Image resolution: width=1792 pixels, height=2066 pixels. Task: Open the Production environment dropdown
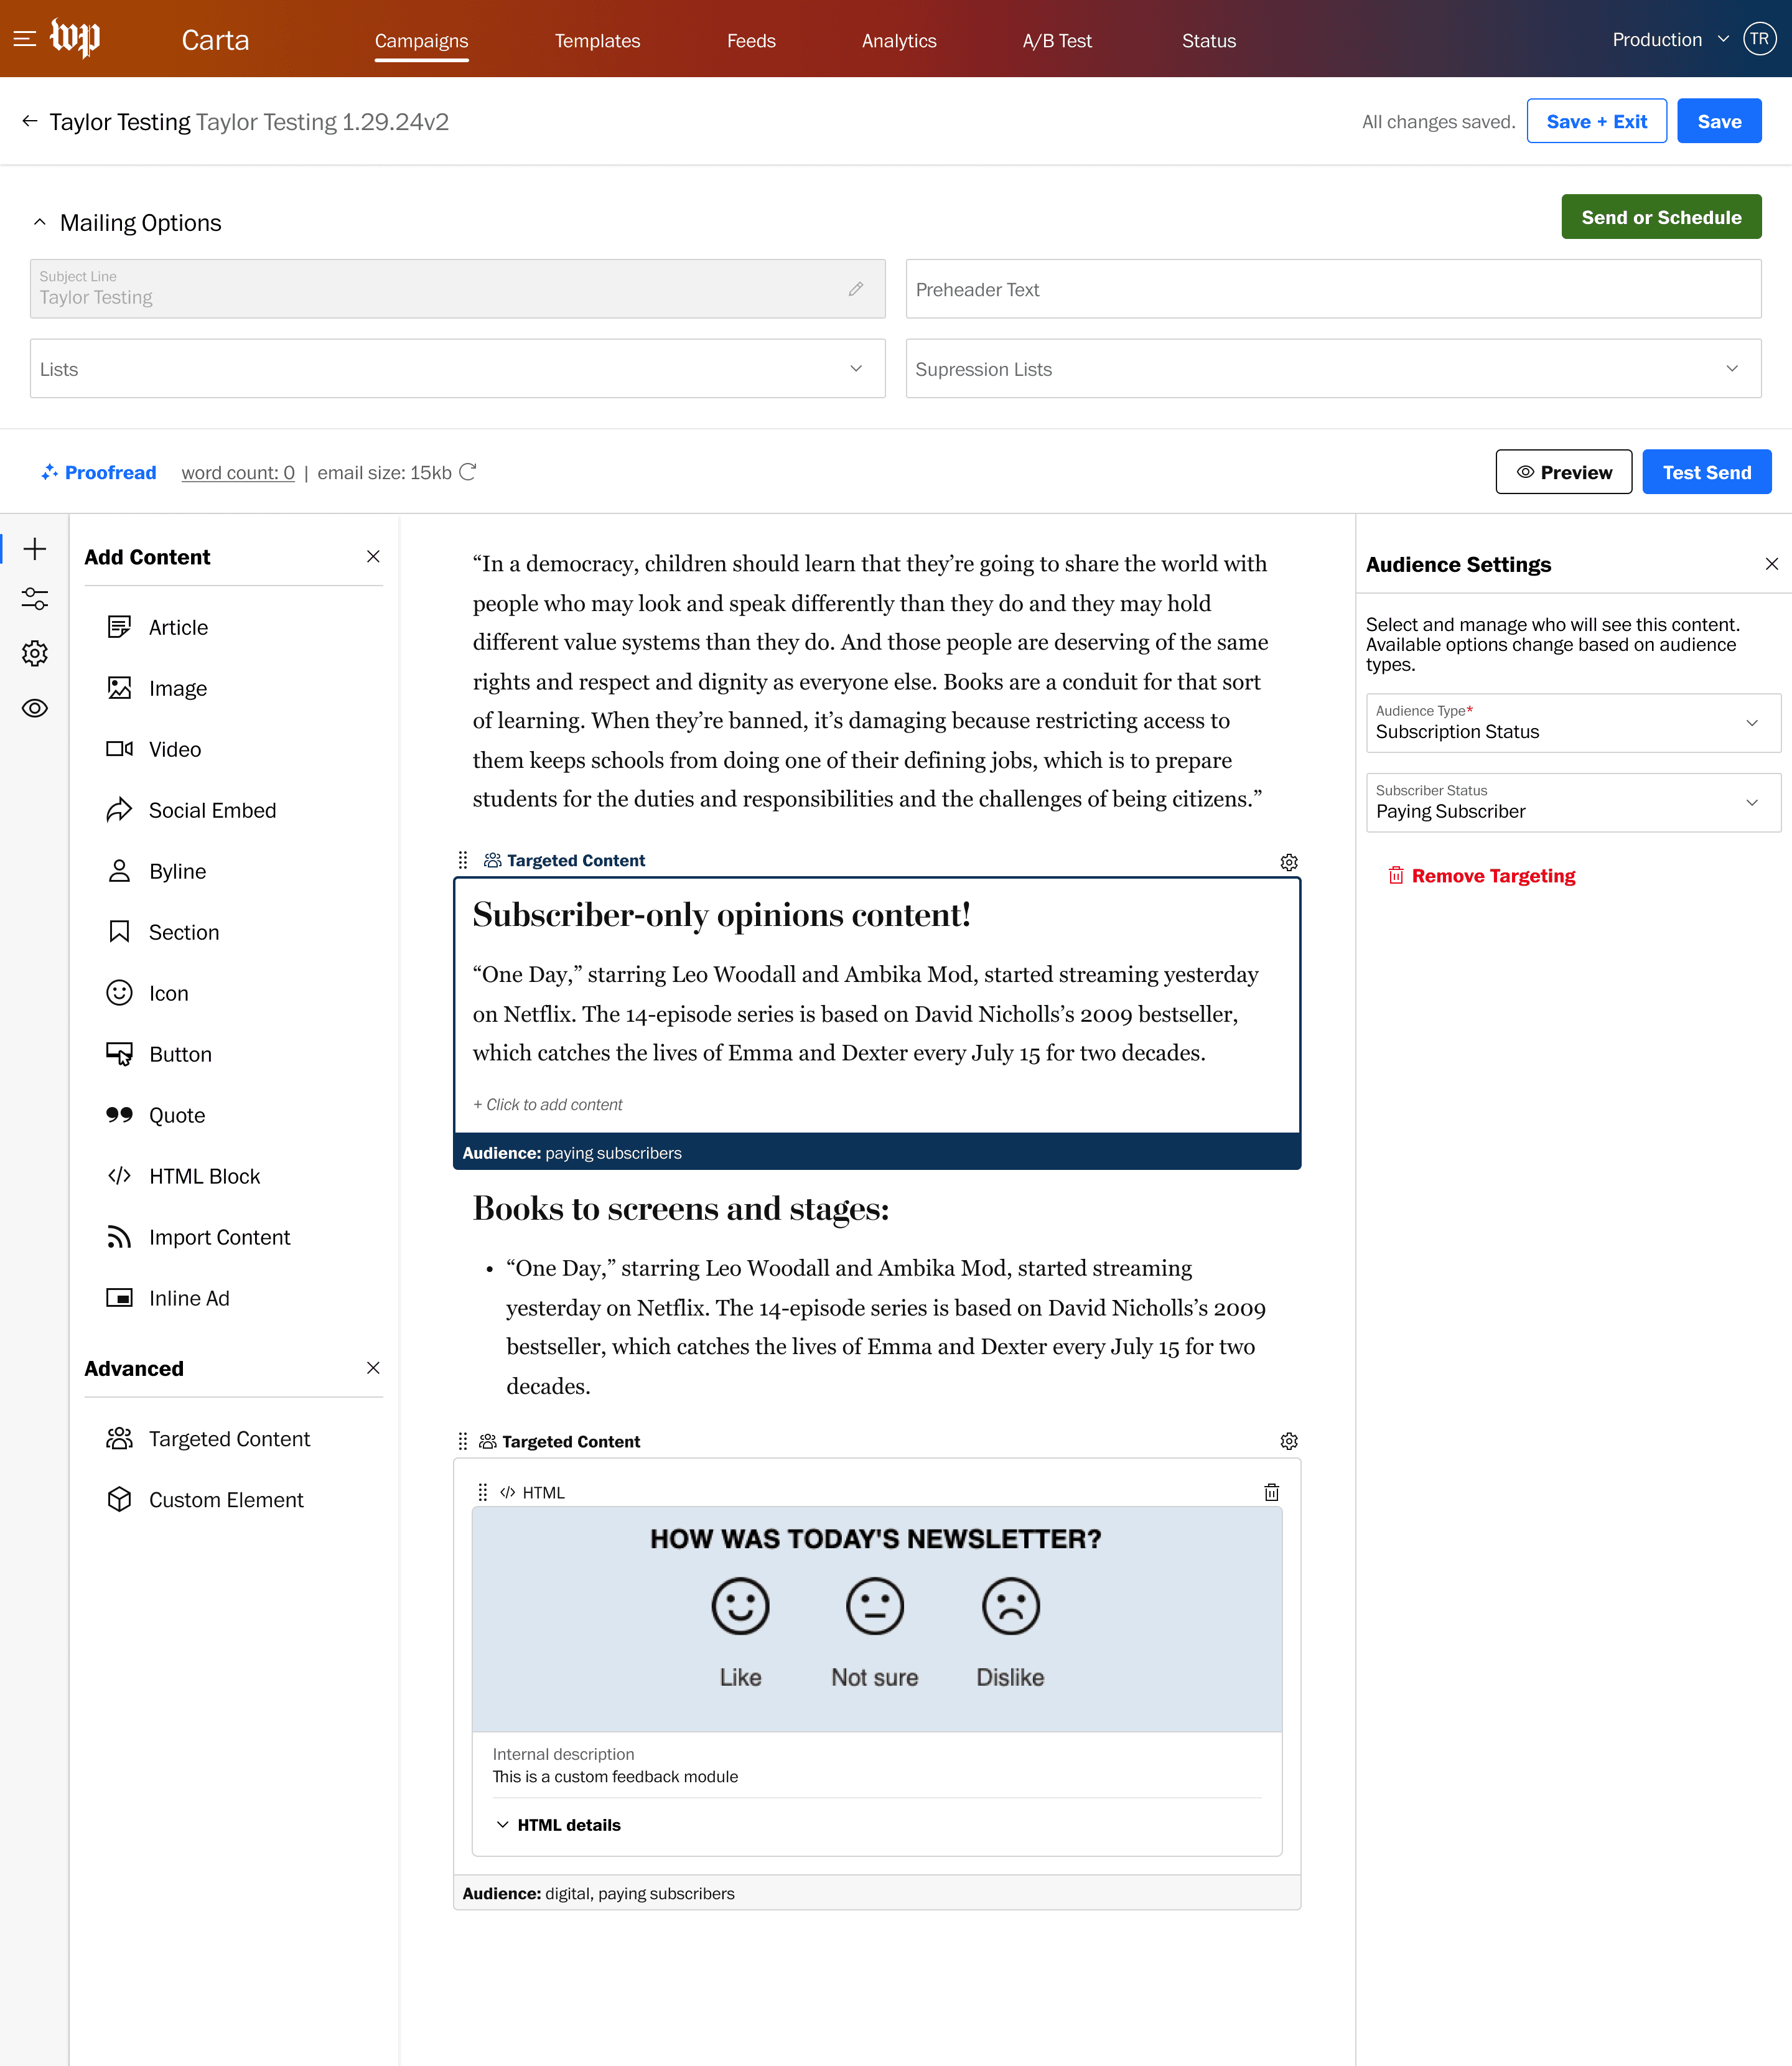tap(1670, 40)
